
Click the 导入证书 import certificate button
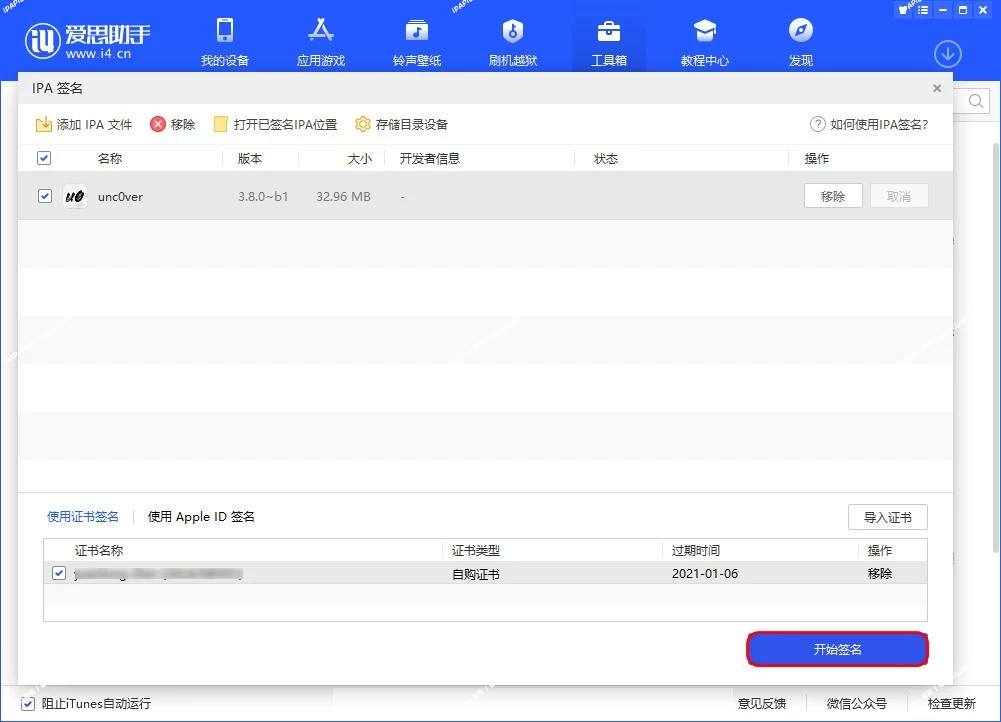pos(887,517)
